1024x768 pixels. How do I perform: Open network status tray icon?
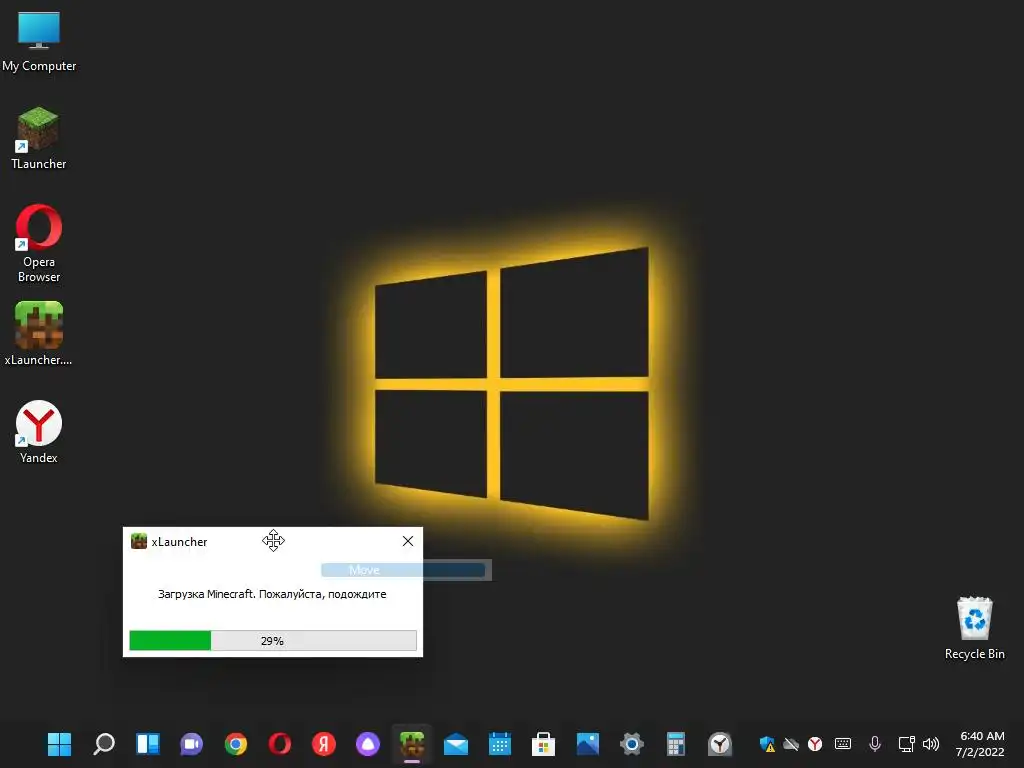click(906, 744)
